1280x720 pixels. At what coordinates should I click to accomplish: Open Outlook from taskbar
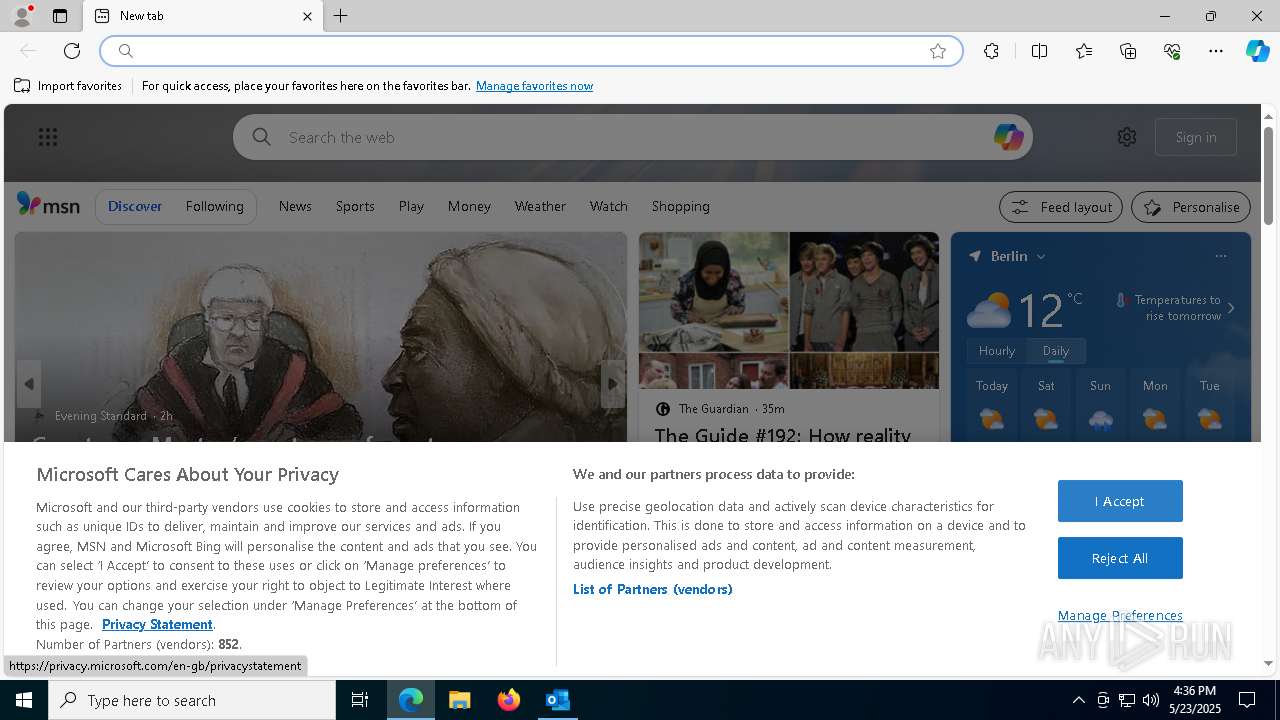tap(558, 700)
